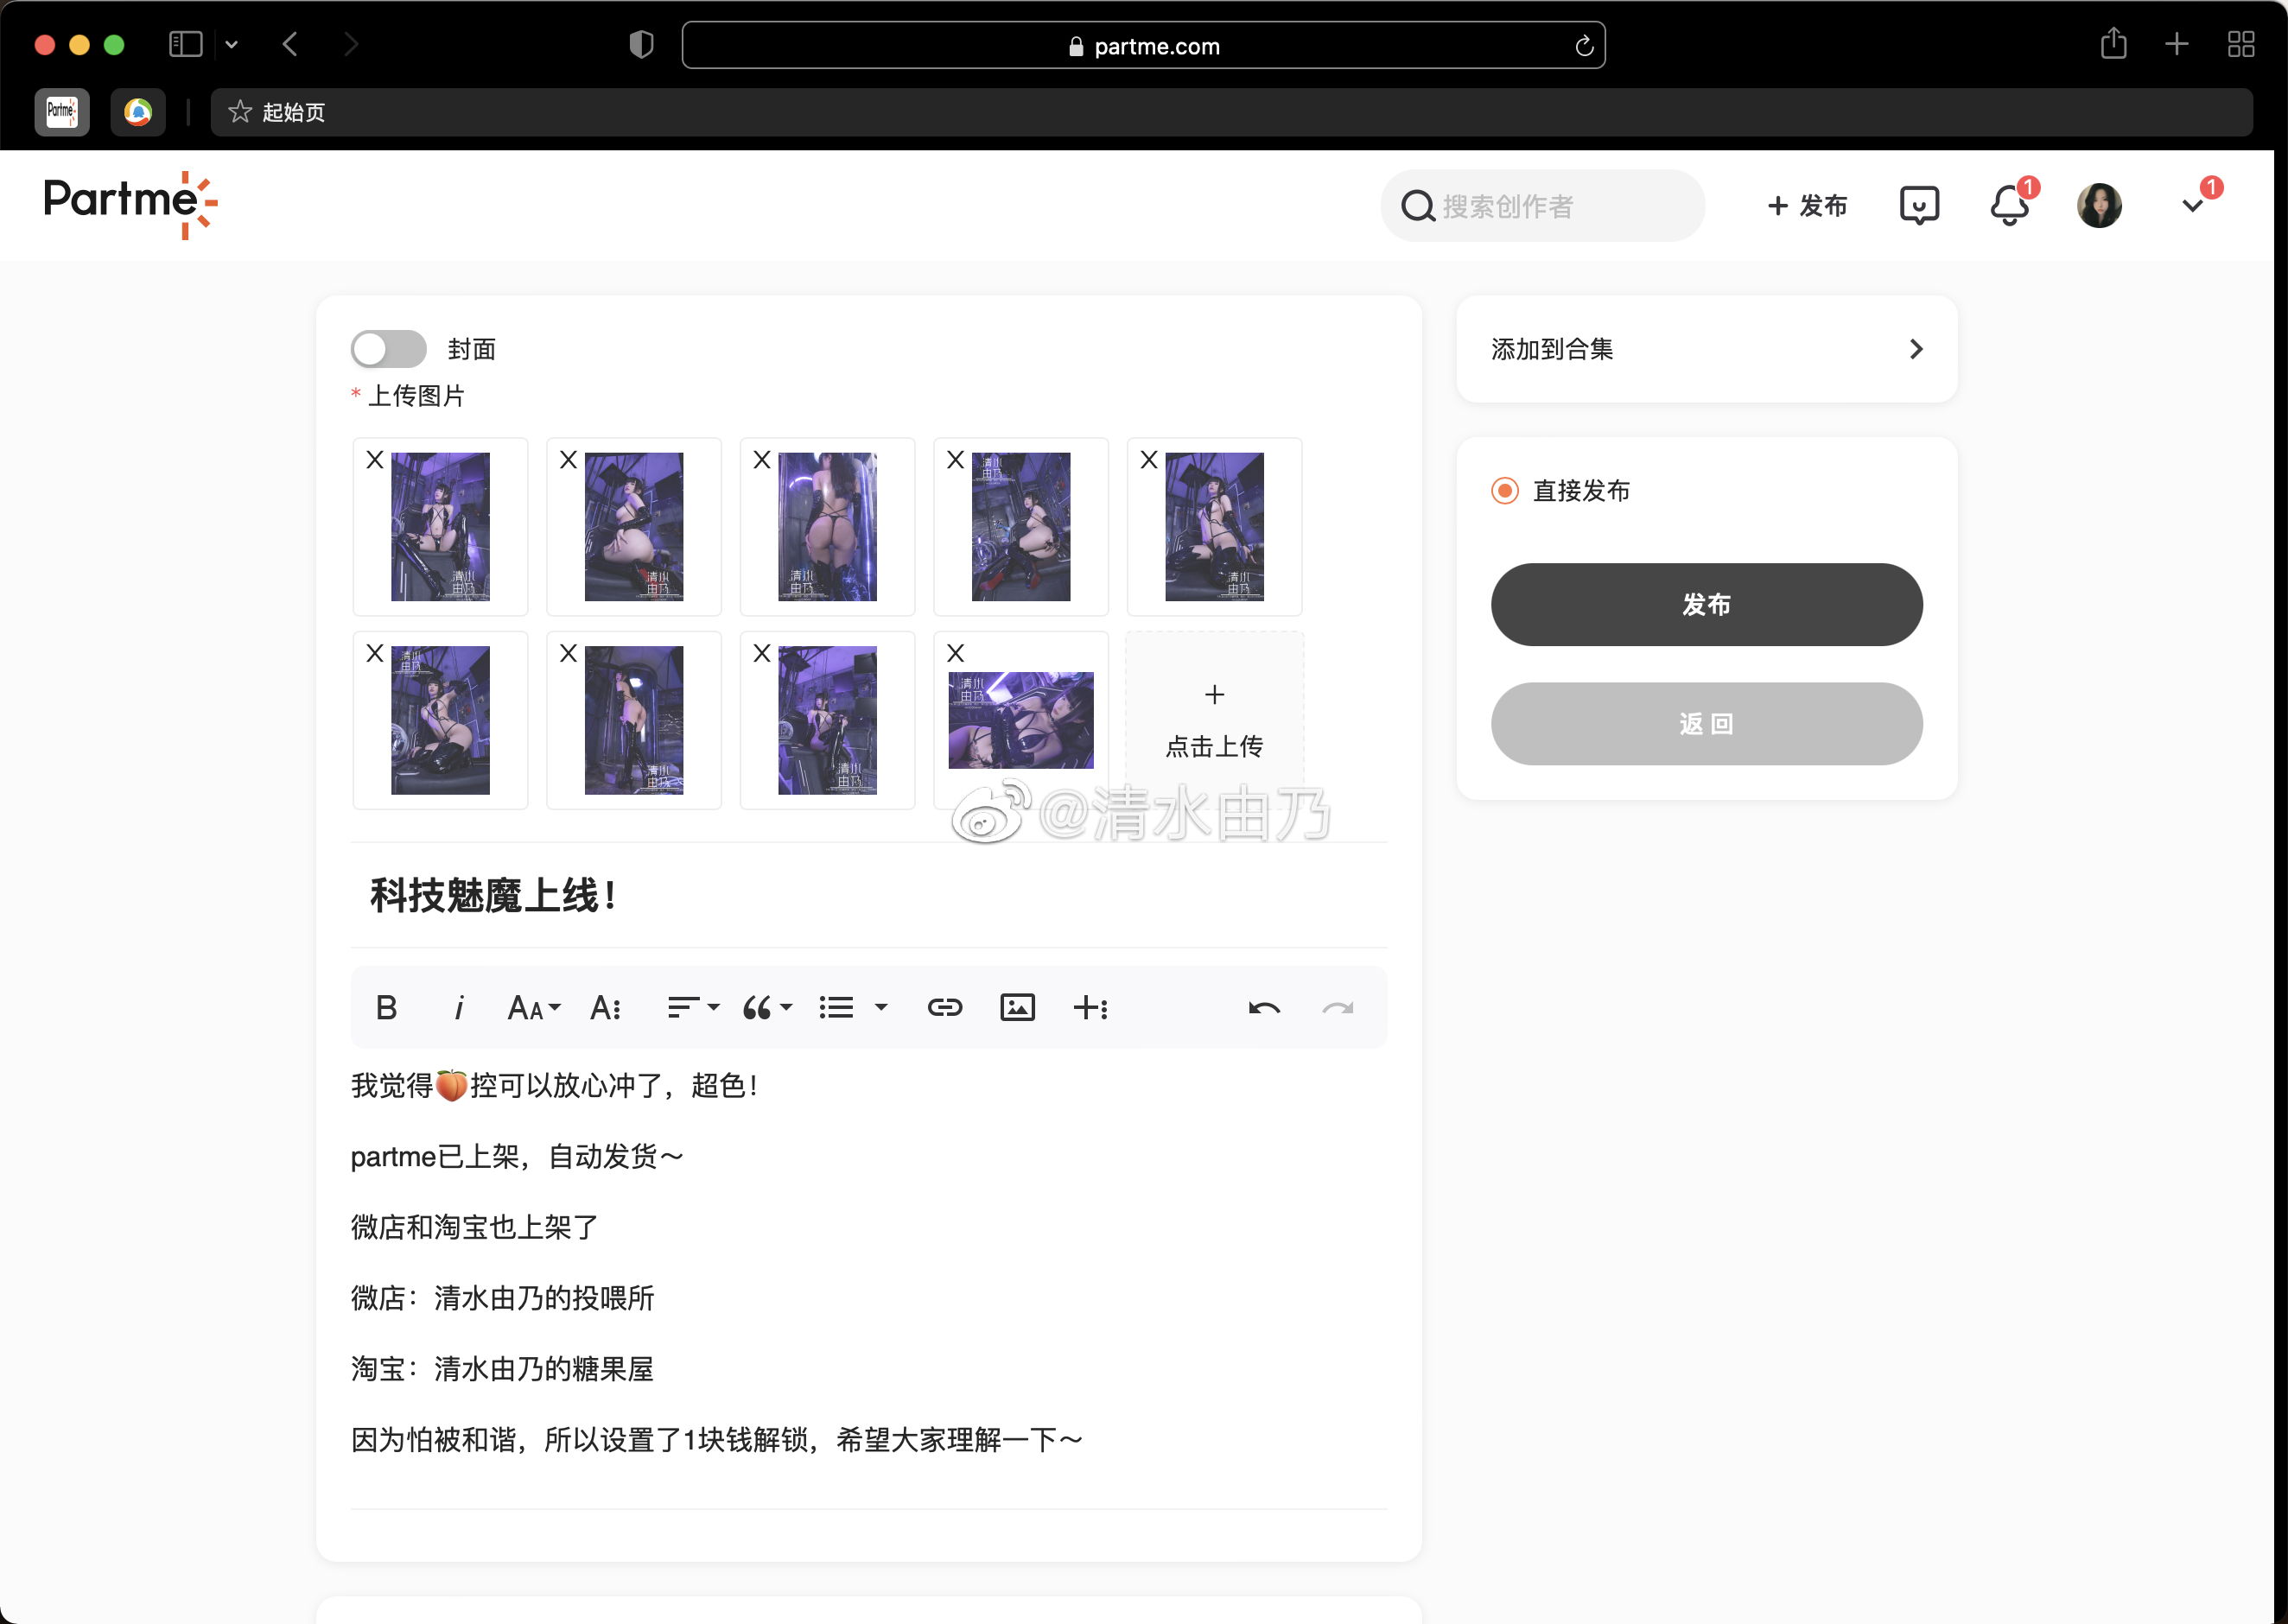Expand the list style dropdown arrow
2288x1624 pixels.
pyautogui.click(x=881, y=1008)
